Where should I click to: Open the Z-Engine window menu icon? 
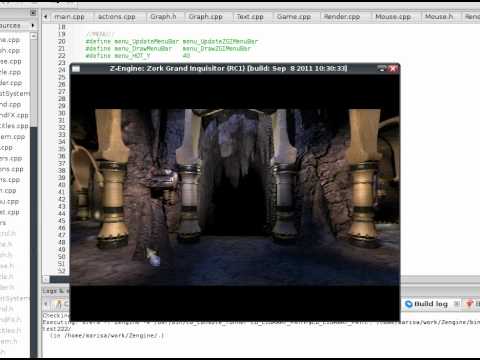[76, 69]
